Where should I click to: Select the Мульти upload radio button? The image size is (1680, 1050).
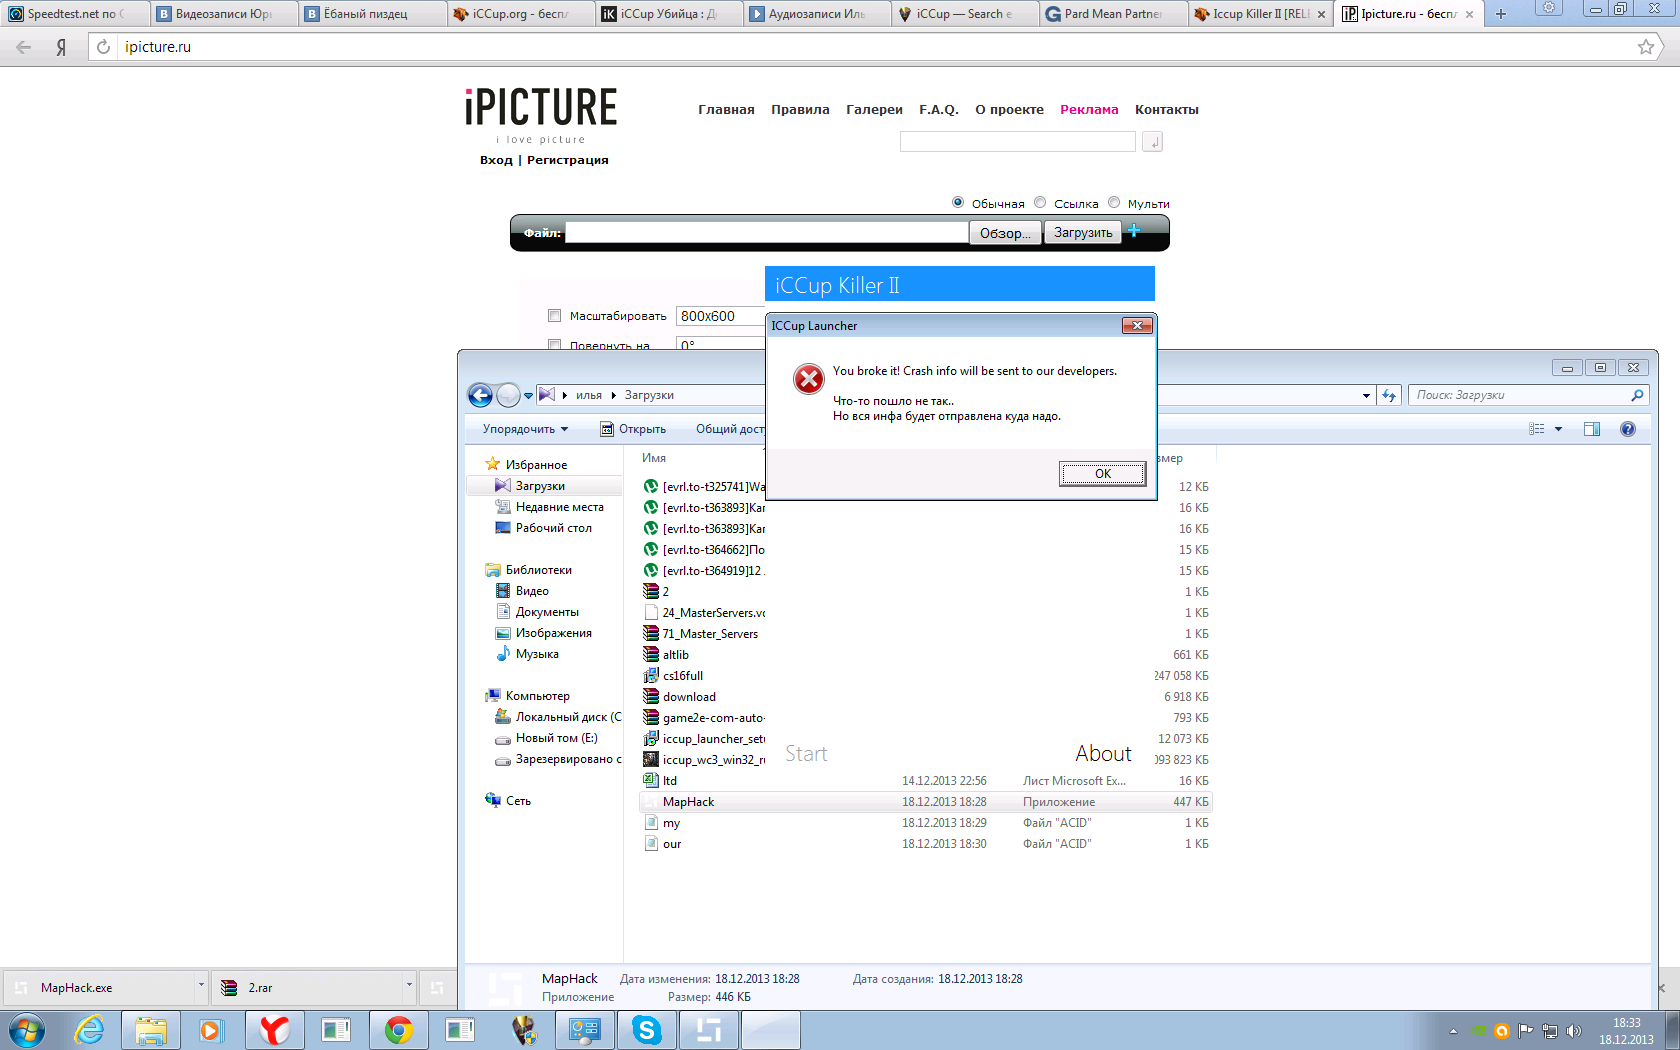1114,202
